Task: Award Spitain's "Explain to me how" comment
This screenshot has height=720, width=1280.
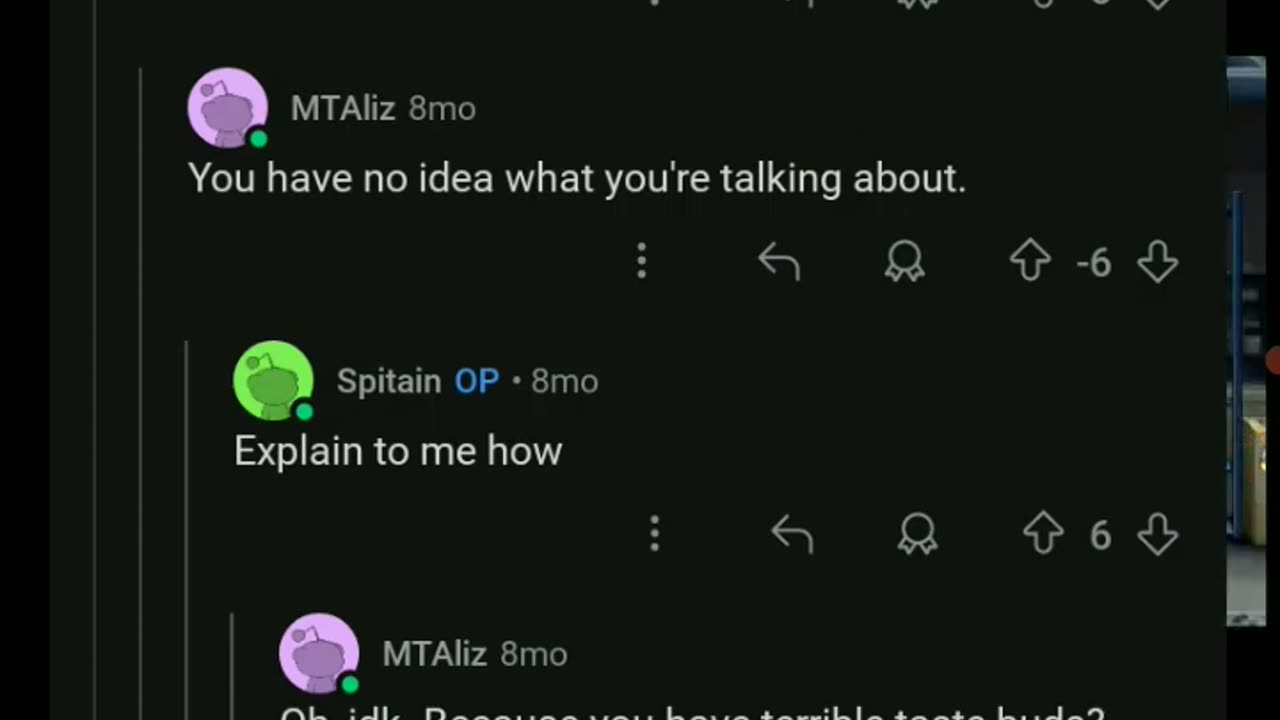Action: pos(917,535)
